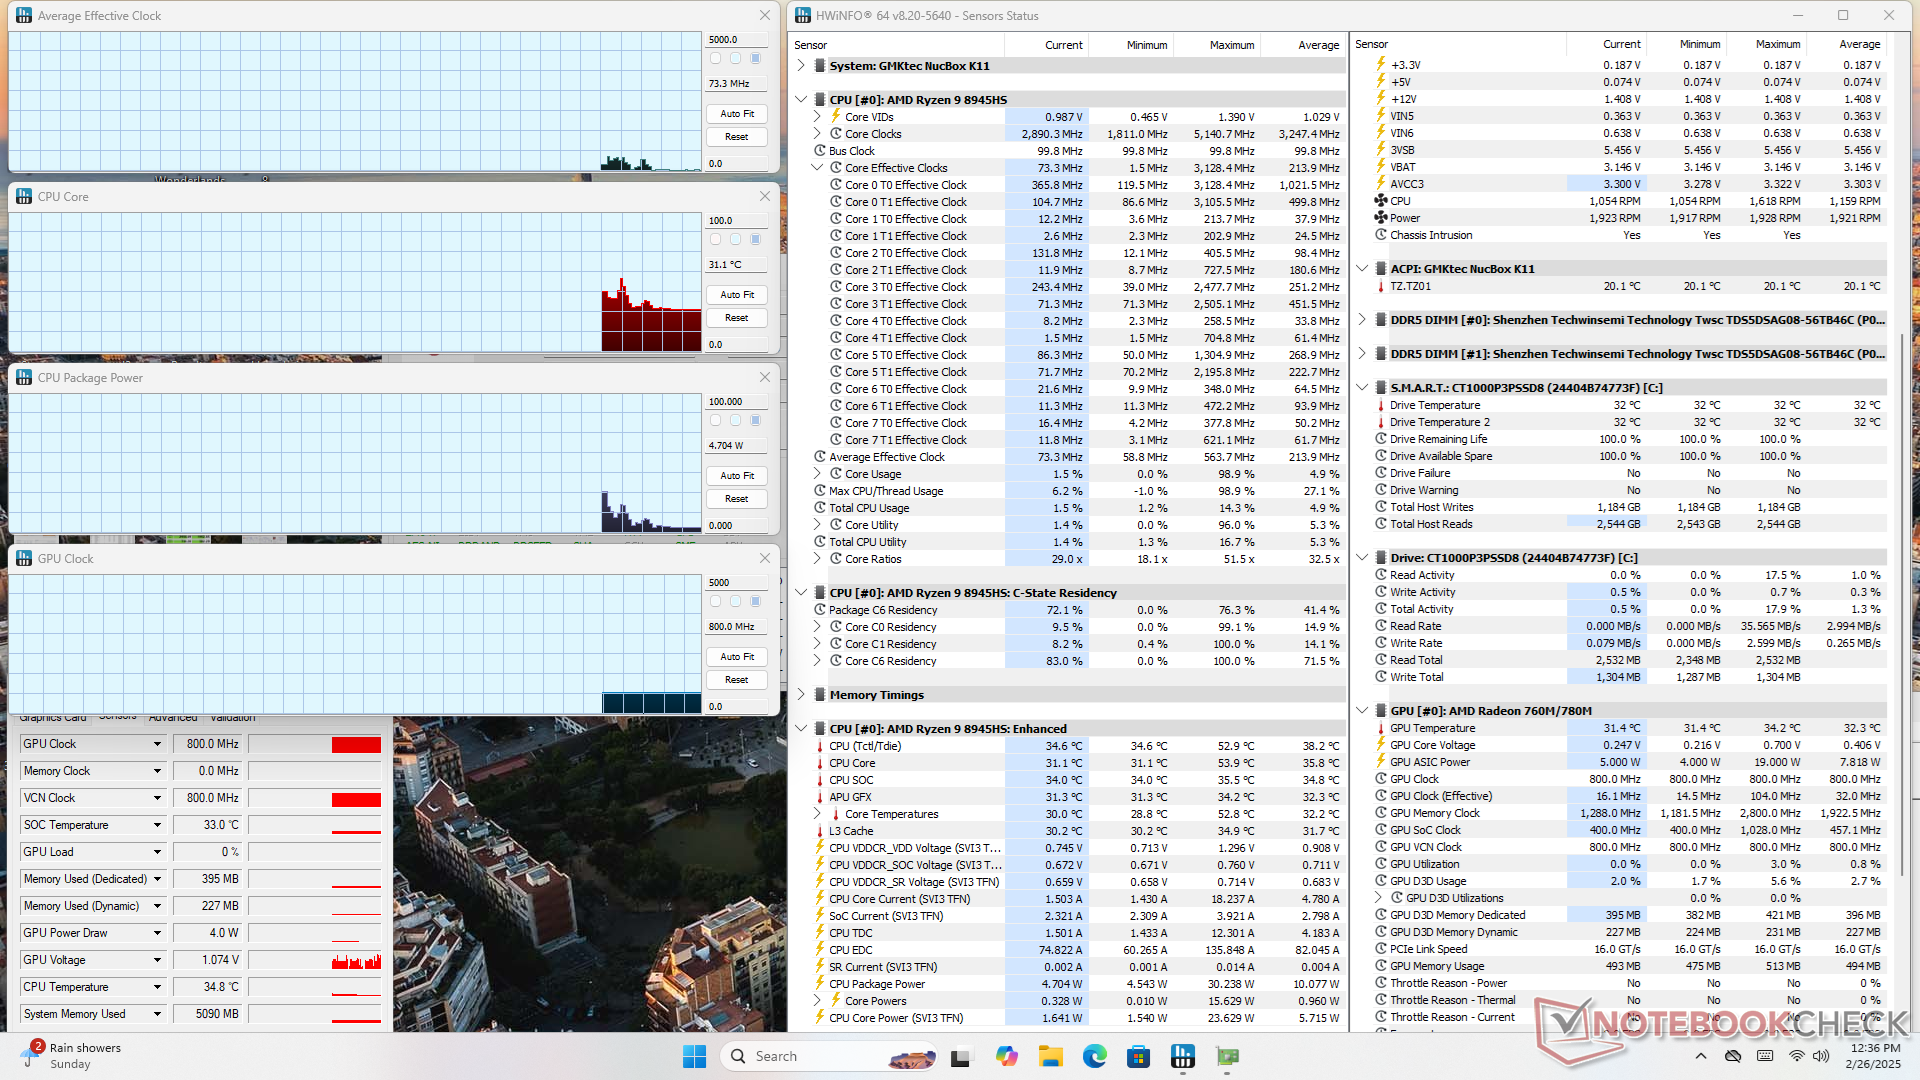The image size is (1920, 1080).
Task: Click the fan icon for the CPU RPM row
Action: (x=1381, y=201)
